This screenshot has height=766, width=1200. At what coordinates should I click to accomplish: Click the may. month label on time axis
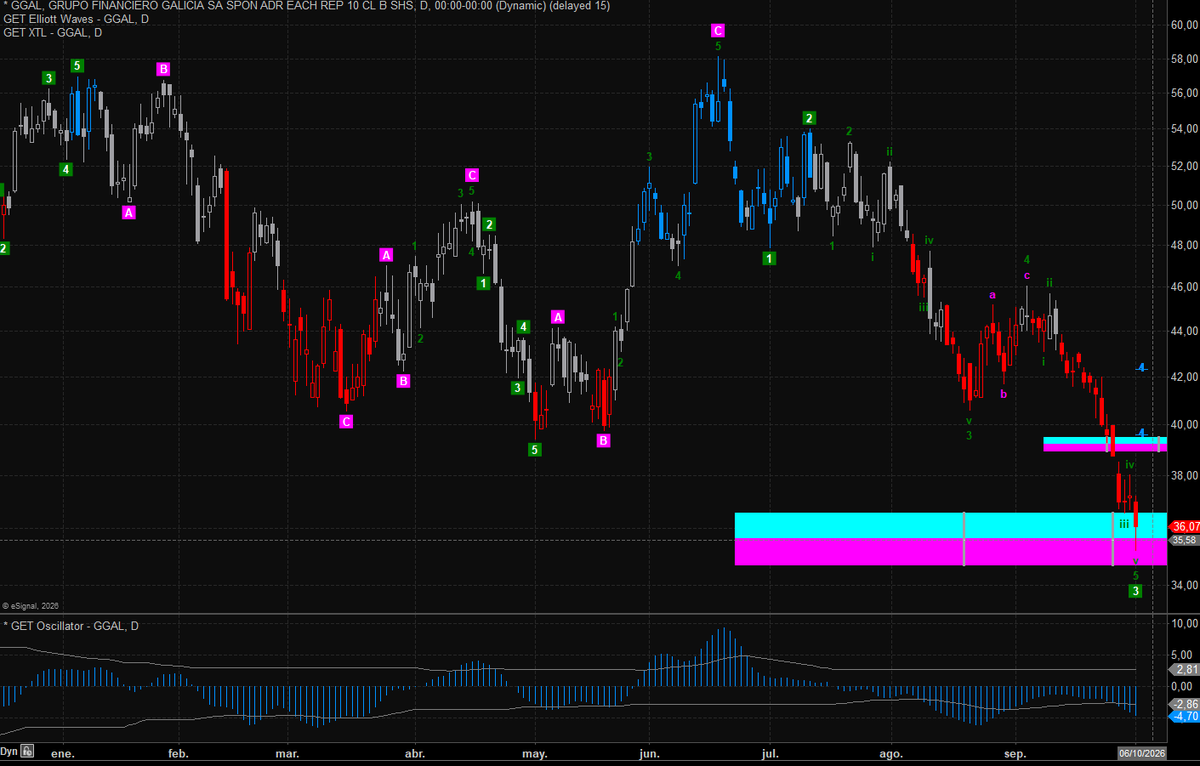pyautogui.click(x=534, y=752)
